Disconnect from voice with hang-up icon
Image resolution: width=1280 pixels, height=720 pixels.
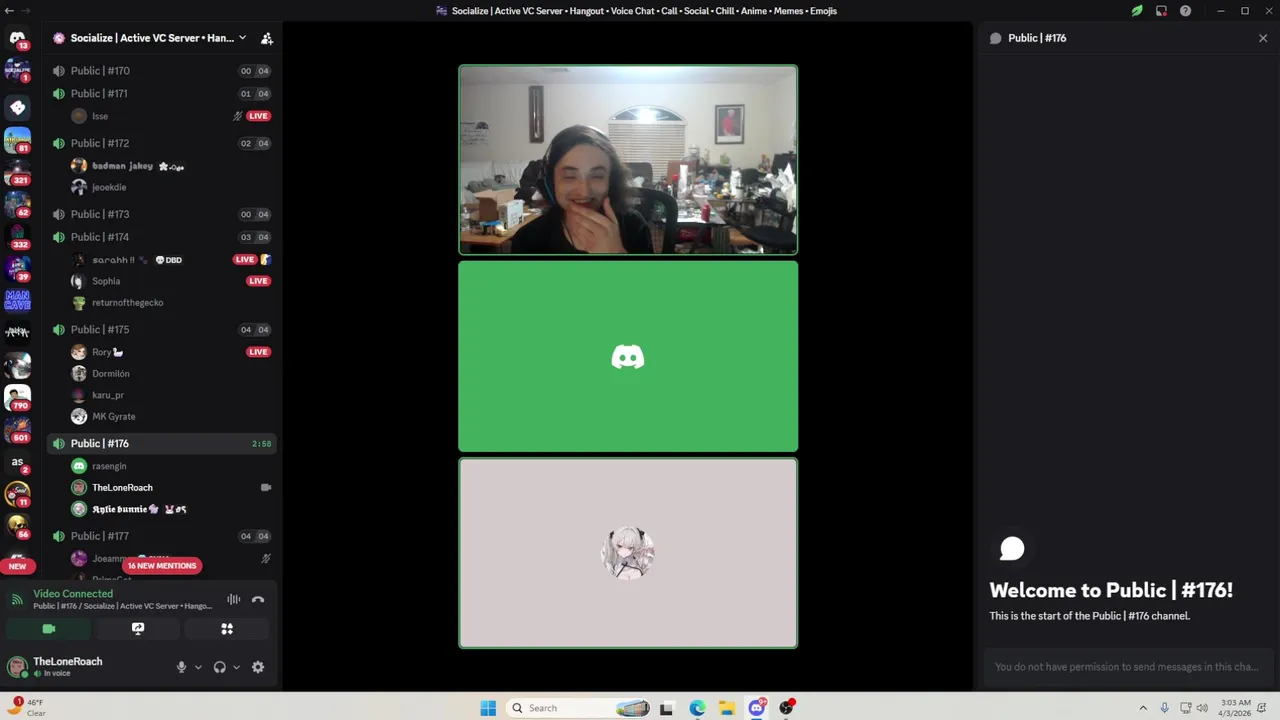[258, 600]
